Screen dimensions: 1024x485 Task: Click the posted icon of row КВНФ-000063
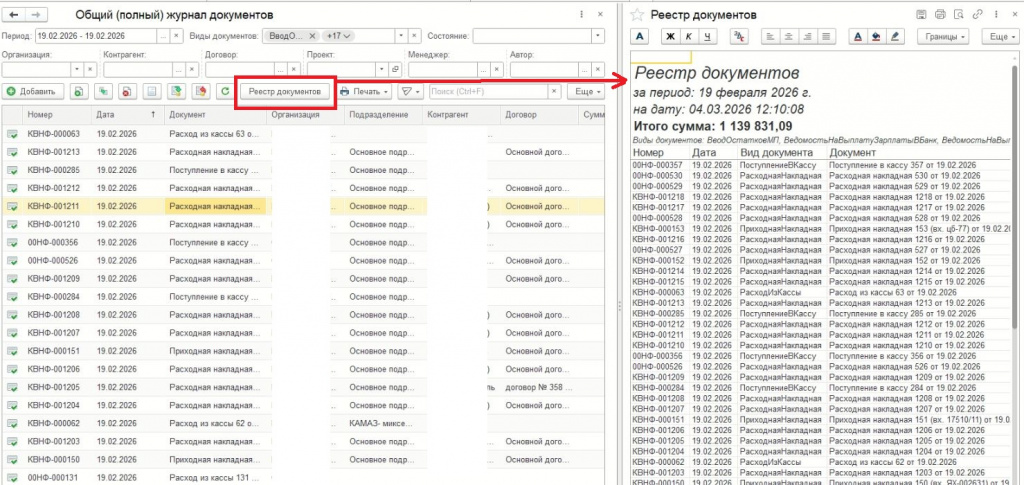[x=12, y=134]
